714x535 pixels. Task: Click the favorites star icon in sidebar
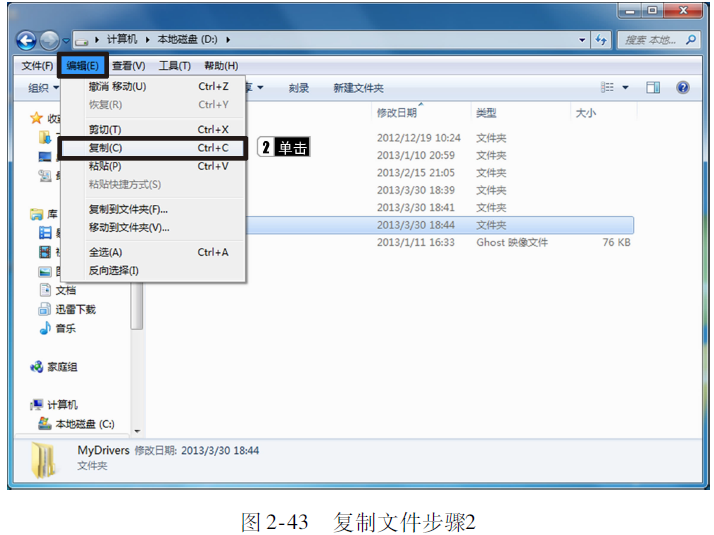36,118
